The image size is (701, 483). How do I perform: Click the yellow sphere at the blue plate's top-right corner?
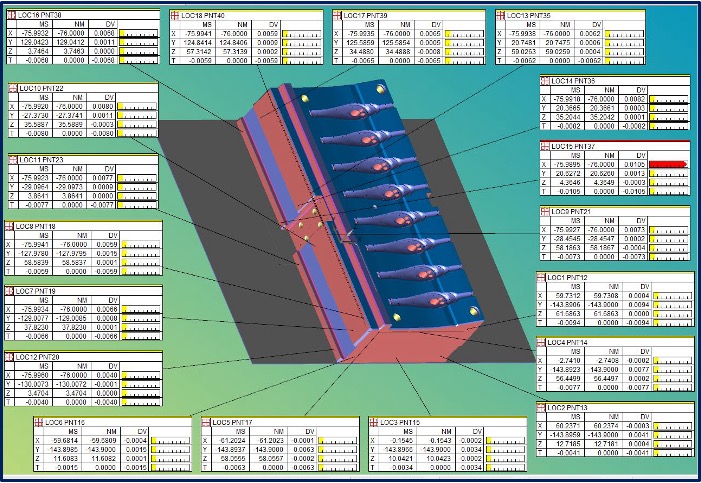coord(380,89)
